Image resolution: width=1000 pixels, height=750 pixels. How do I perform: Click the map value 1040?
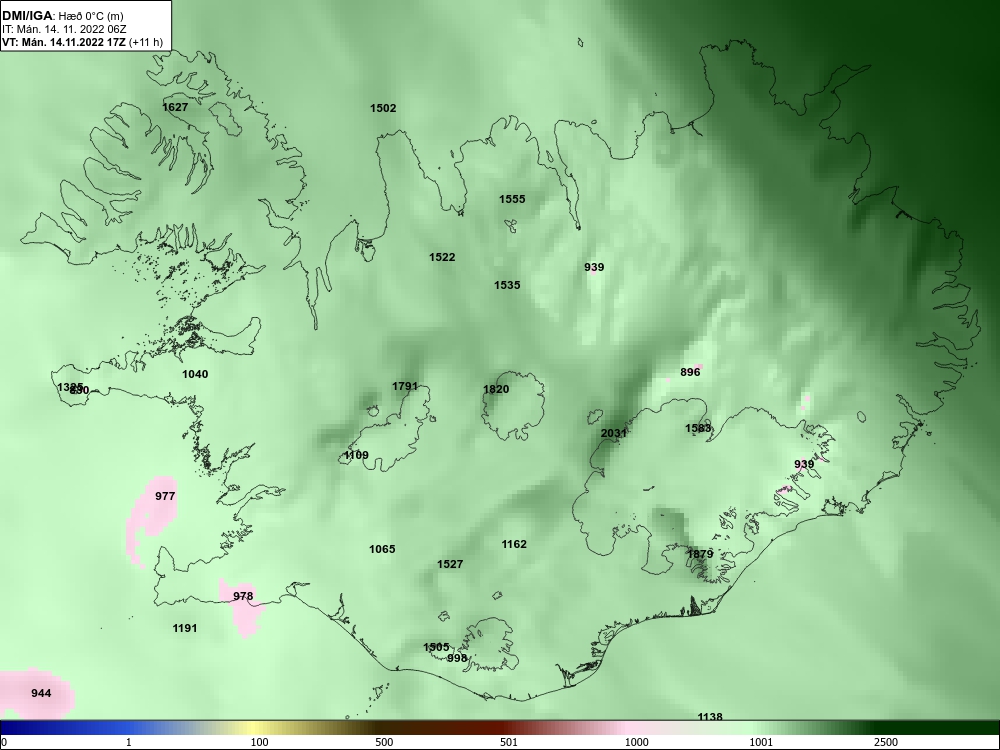[x=195, y=374]
